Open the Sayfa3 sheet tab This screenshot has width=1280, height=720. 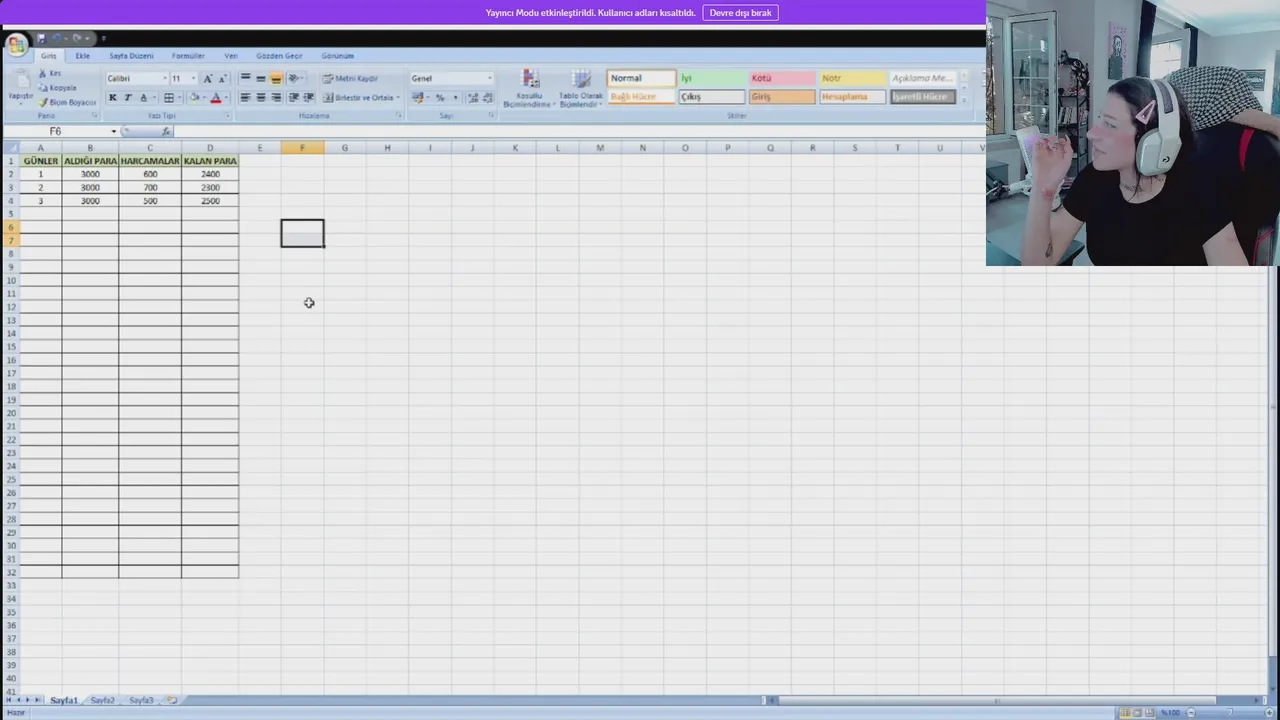141,700
